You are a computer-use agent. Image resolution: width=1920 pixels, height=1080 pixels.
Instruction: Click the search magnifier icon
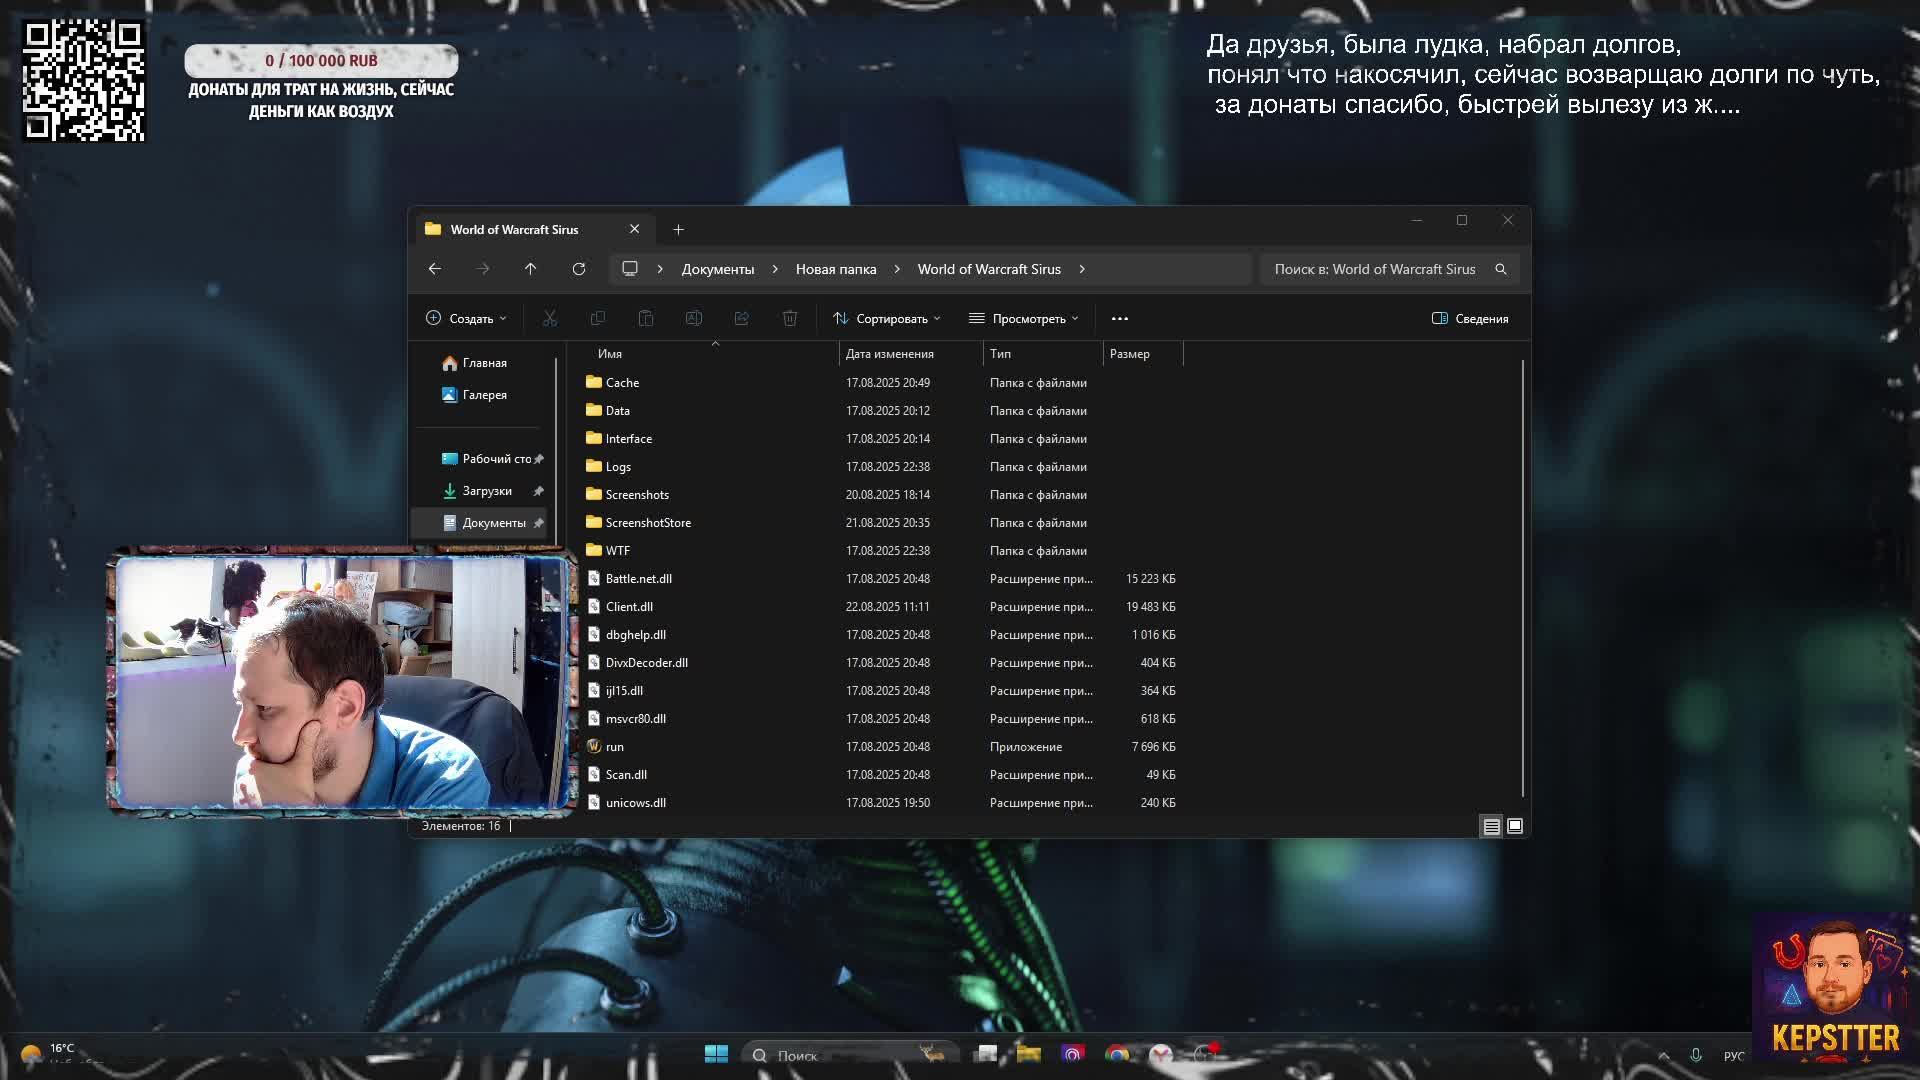(1500, 269)
